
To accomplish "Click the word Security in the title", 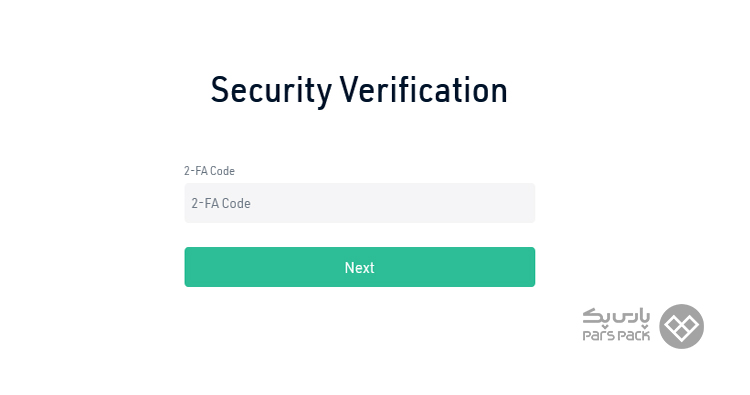I will [x=271, y=90].
